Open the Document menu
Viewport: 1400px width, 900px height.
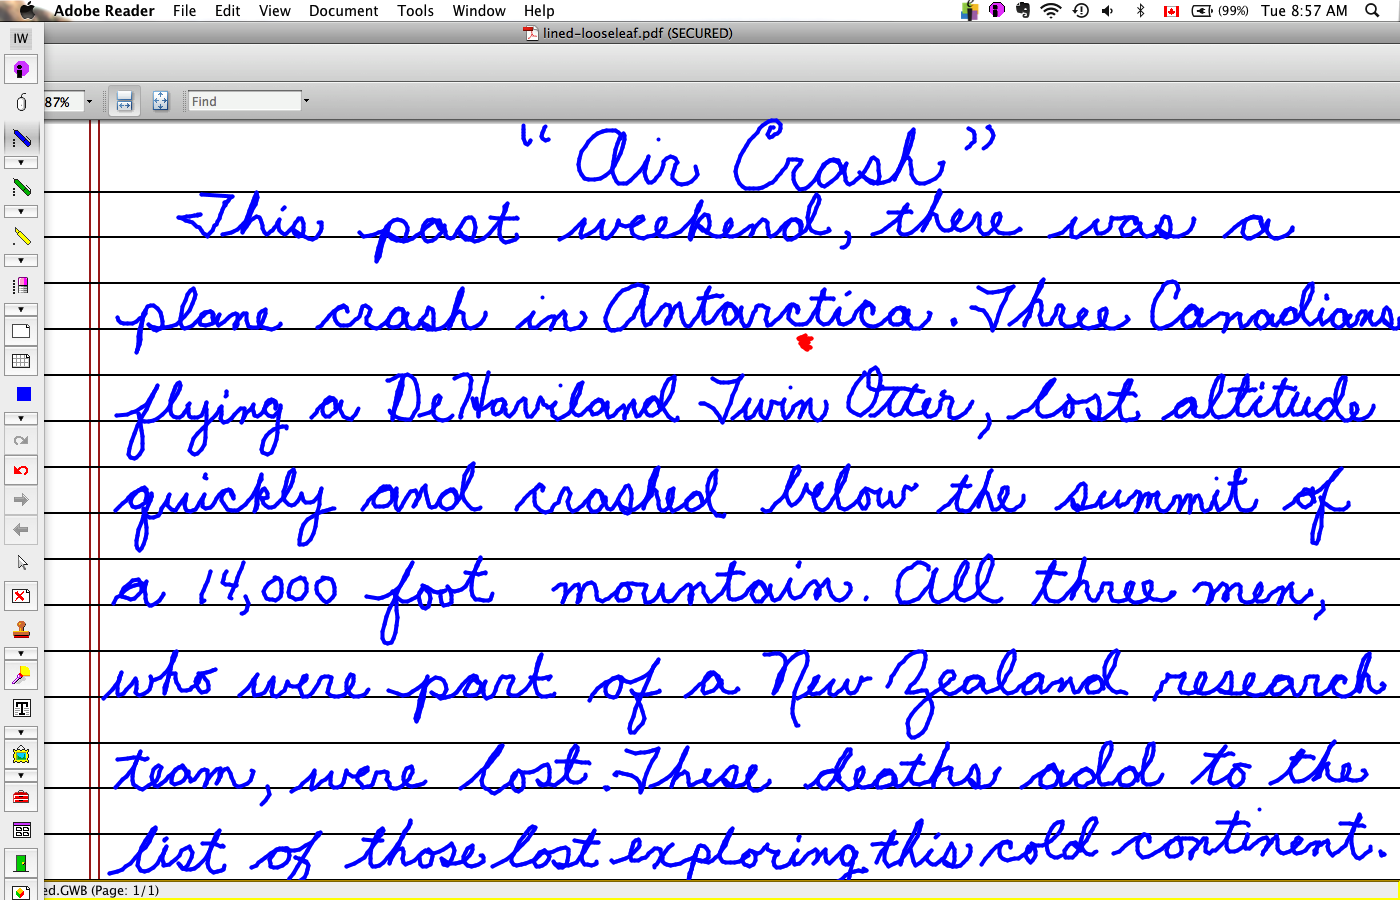point(343,11)
